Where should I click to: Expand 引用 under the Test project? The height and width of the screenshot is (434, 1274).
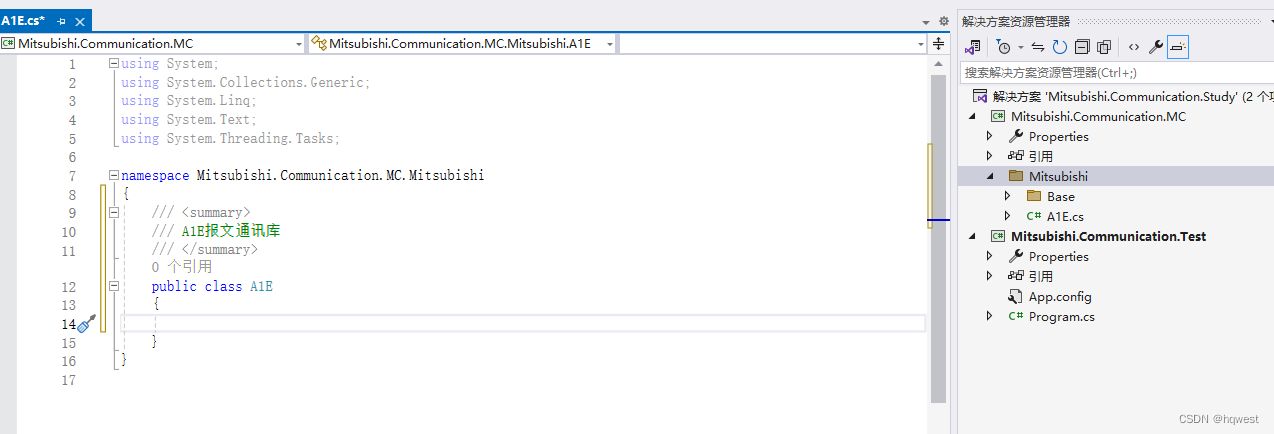click(x=990, y=277)
